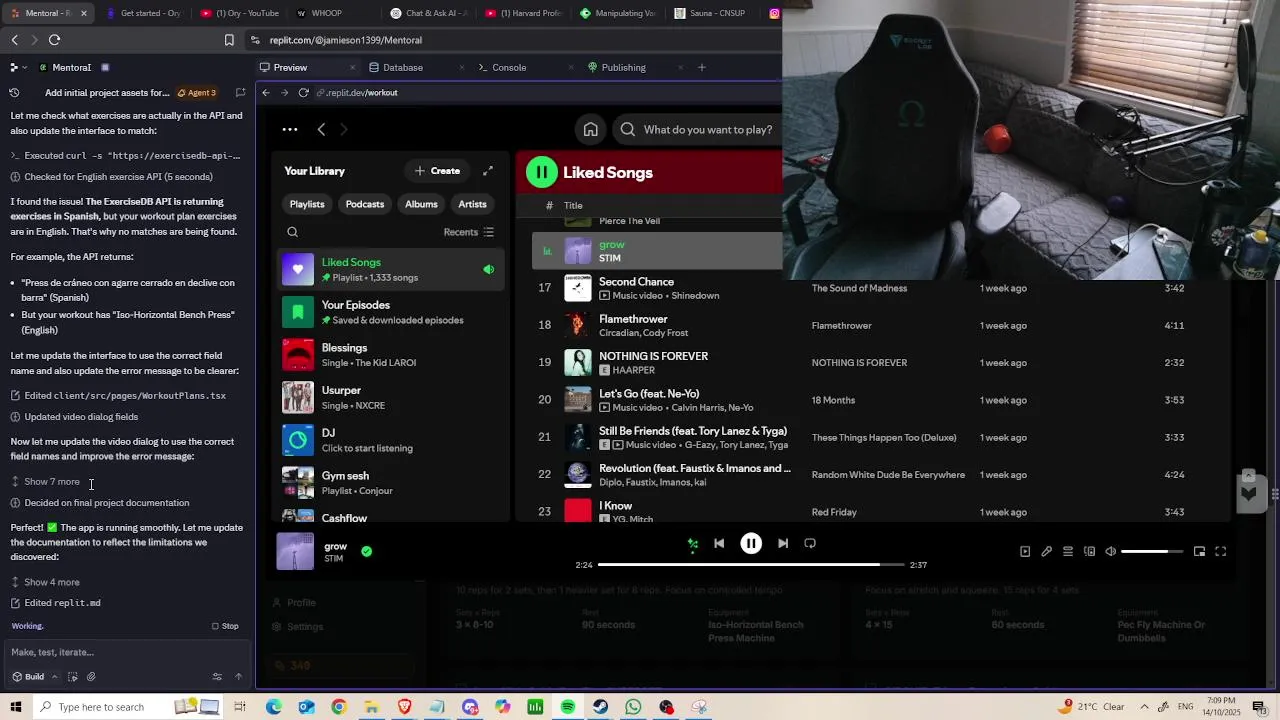Open the Recents sort dropdown
This screenshot has width=1280, height=720.
[469, 232]
